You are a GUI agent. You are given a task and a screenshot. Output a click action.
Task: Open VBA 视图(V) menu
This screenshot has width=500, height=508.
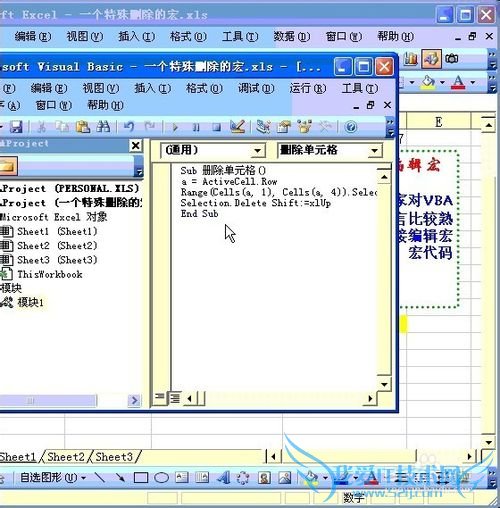101,88
